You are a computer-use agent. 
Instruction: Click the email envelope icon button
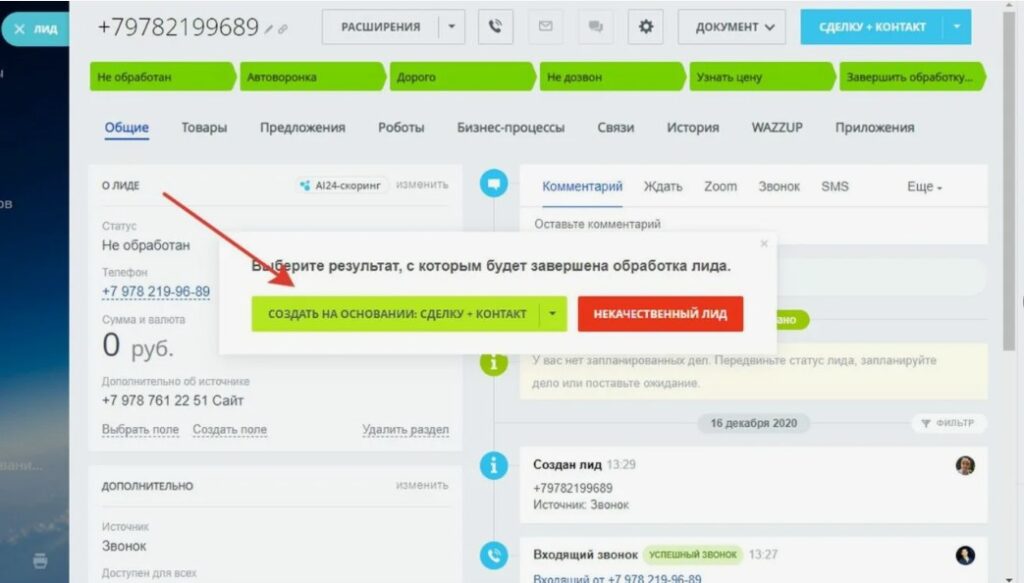pyautogui.click(x=545, y=27)
